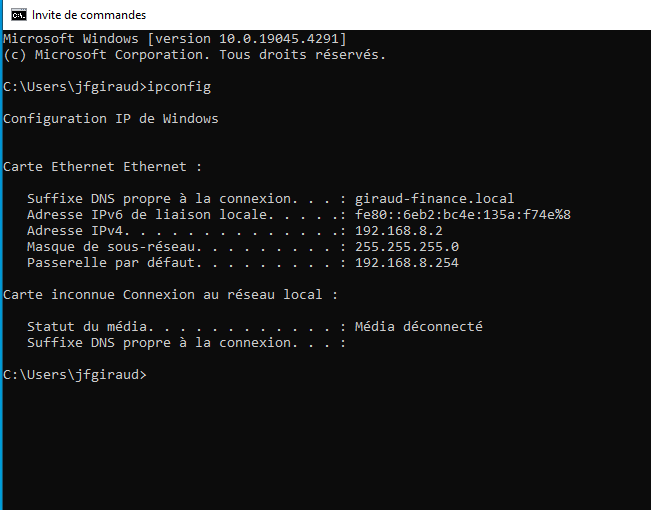Click the IPv6 link-local address fe80::6eb2
This screenshot has width=651, height=510.
pyautogui.click(x=463, y=215)
